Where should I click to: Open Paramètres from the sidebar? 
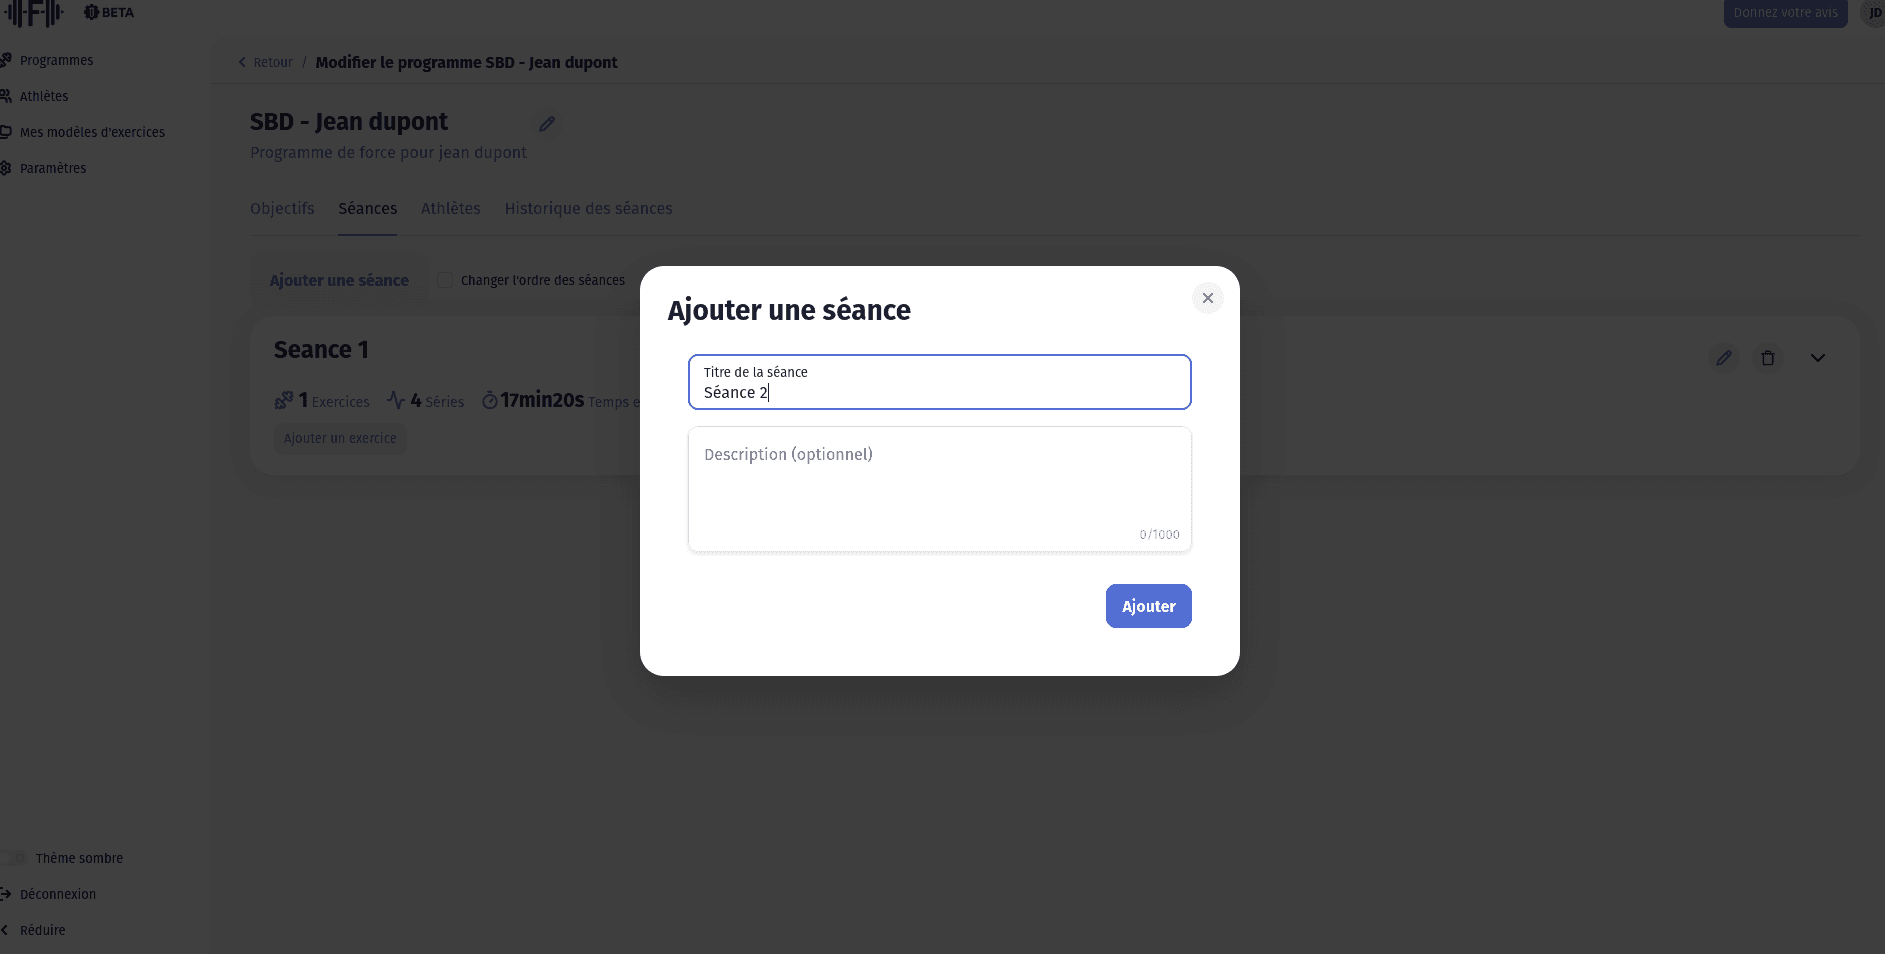pyautogui.click(x=53, y=168)
